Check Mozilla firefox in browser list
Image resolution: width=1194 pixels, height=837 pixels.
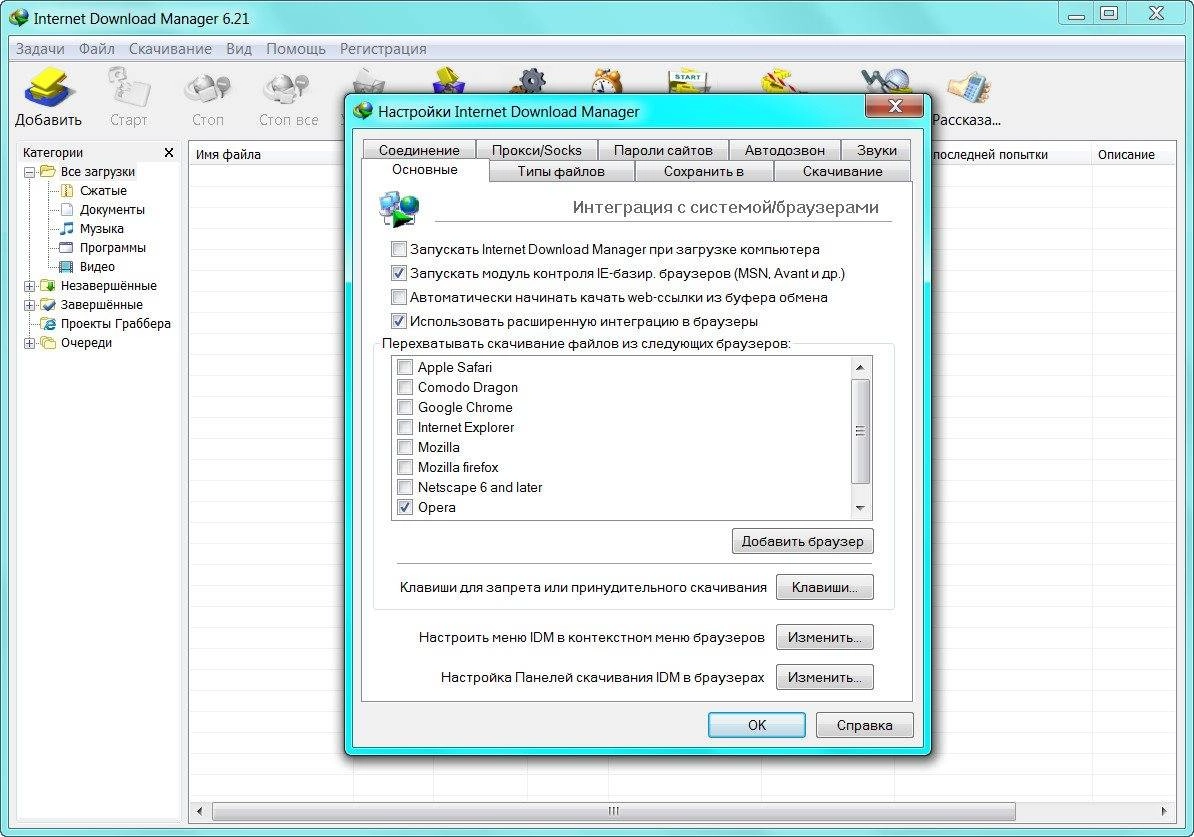(405, 467)
